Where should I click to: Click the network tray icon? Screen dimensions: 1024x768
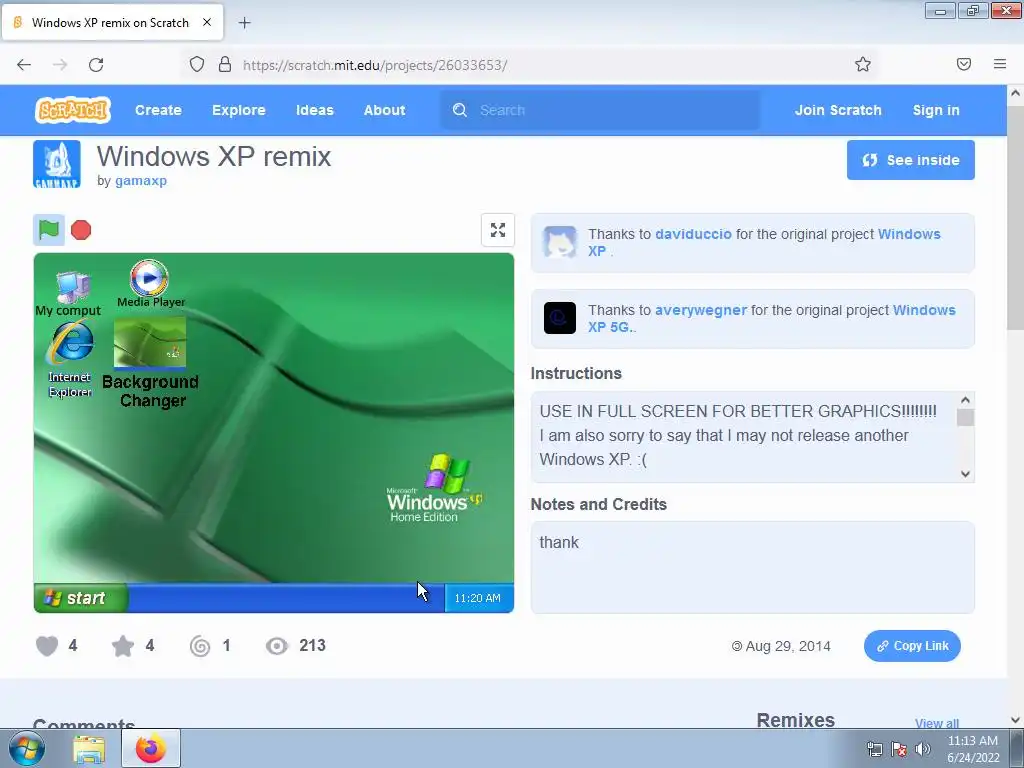[x=874, y=749]
